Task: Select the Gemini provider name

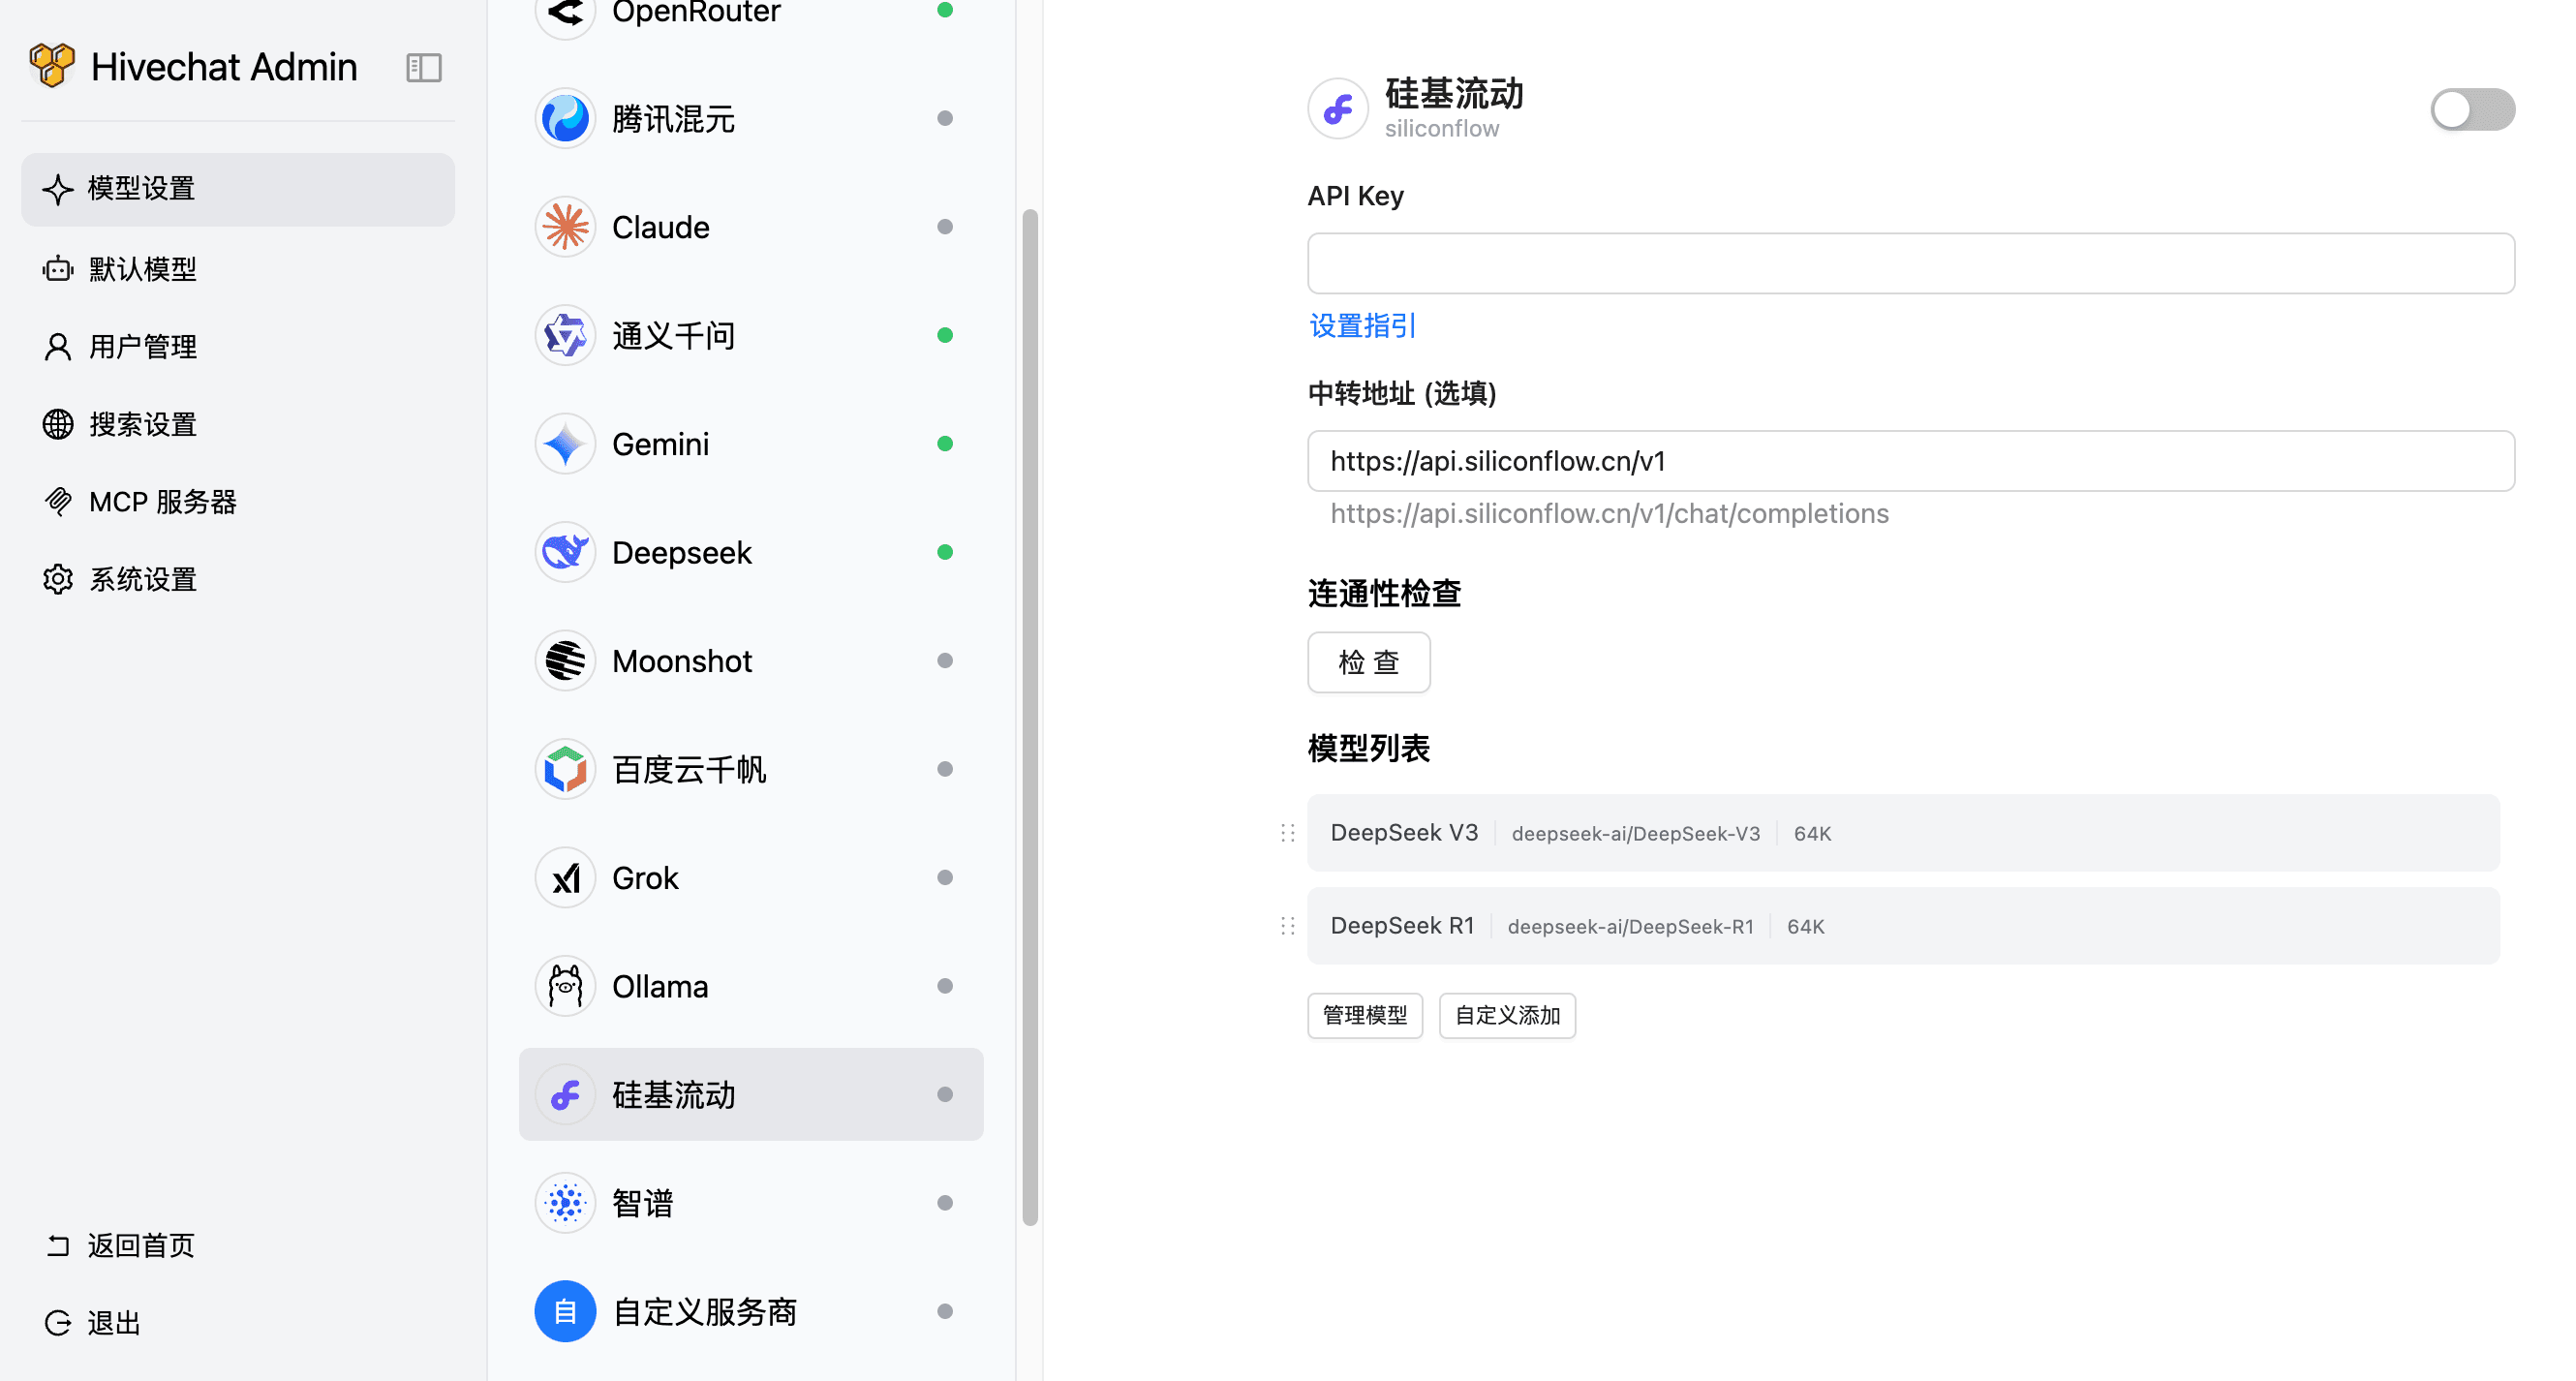Action: click(661, 444)
